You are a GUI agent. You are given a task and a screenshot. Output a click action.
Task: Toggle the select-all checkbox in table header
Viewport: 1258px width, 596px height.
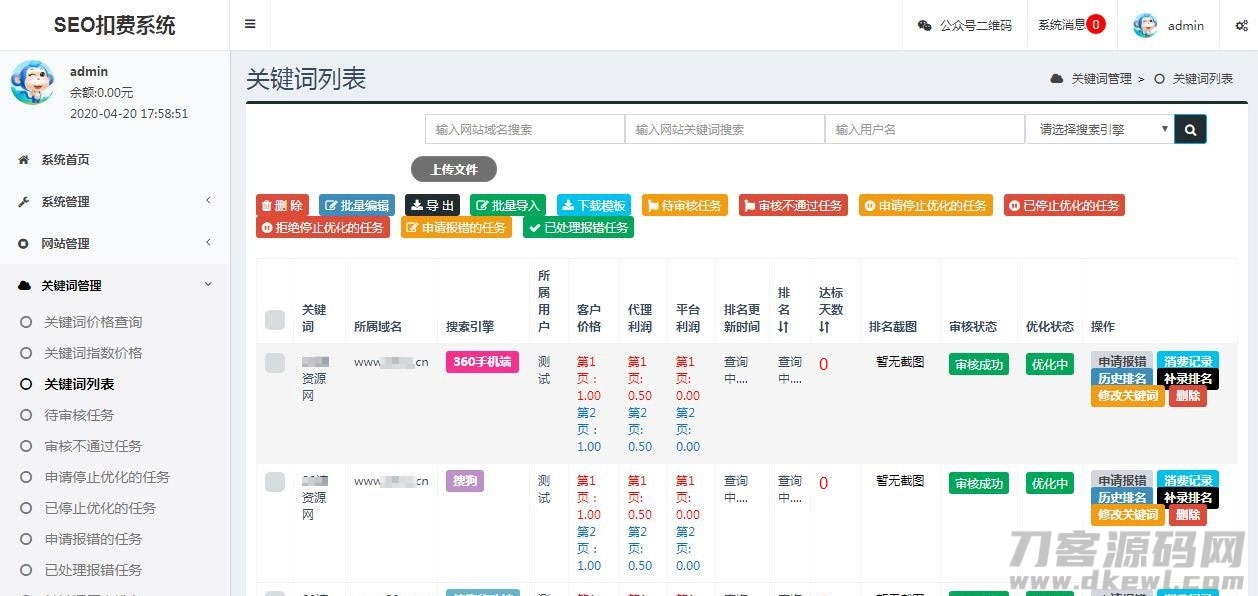(x=274, y=321)
